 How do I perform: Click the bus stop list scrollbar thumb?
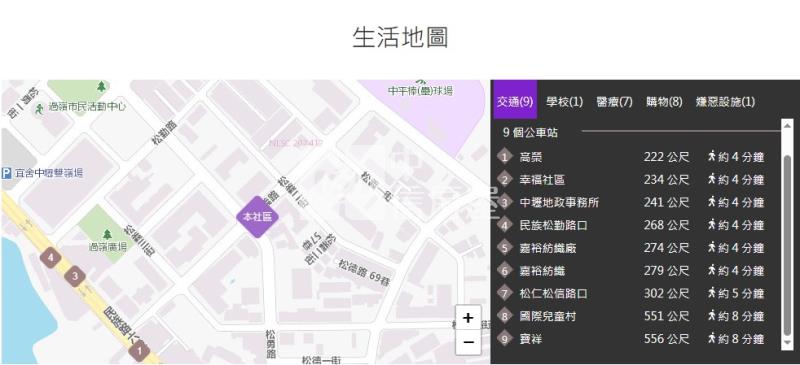point(787,246)
